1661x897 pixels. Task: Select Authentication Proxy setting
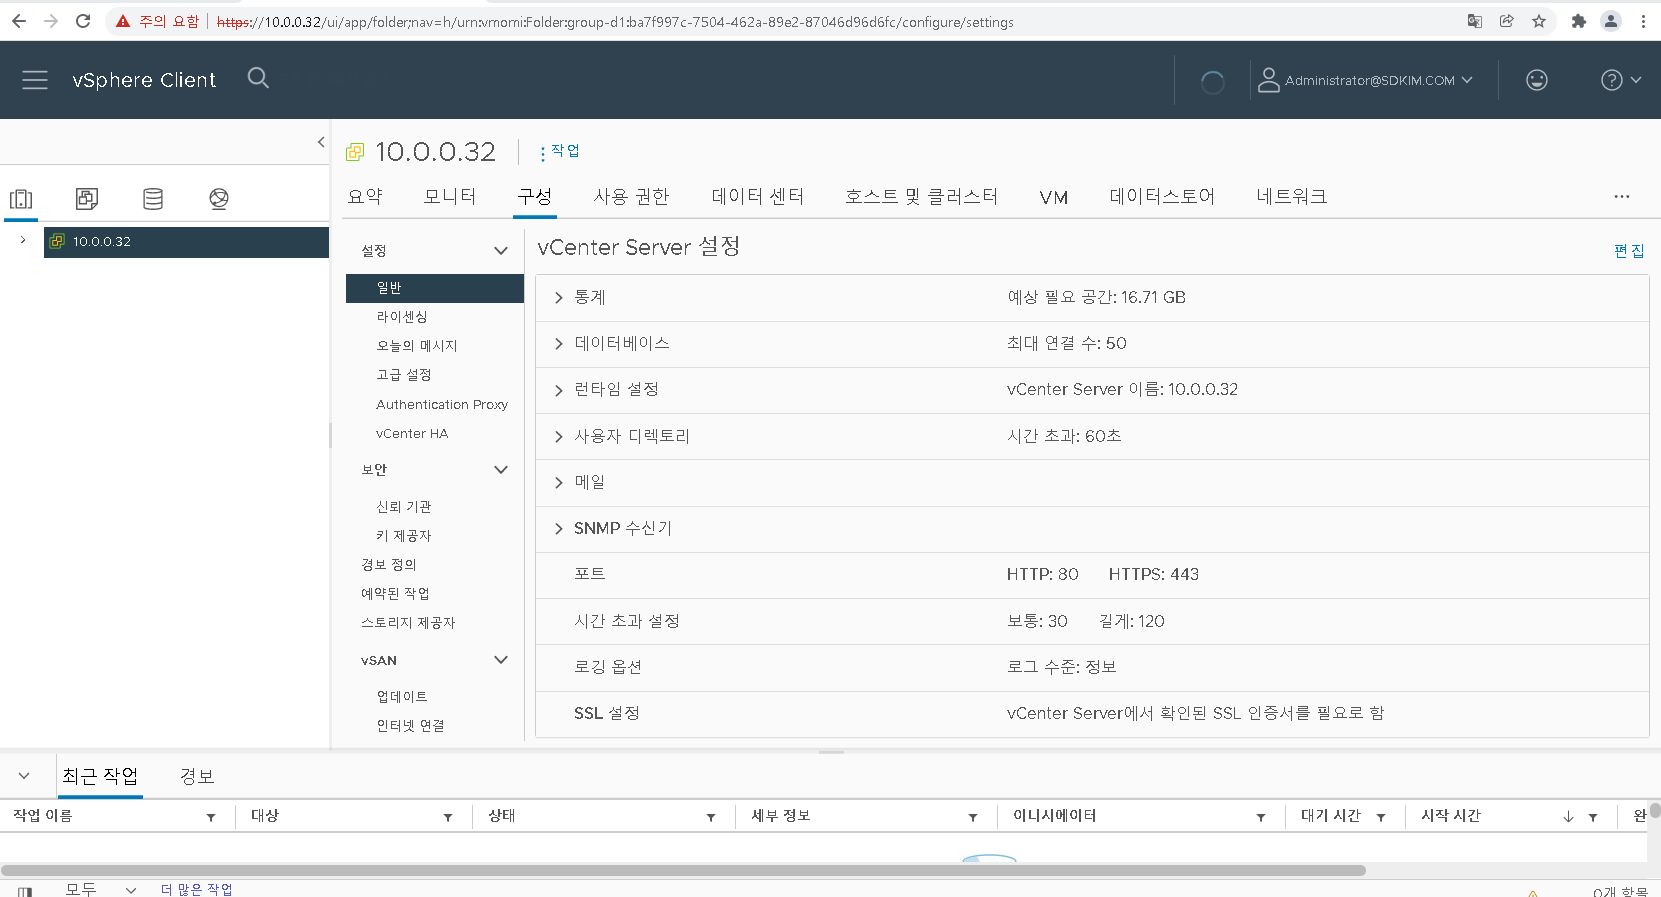coord(442,404)
